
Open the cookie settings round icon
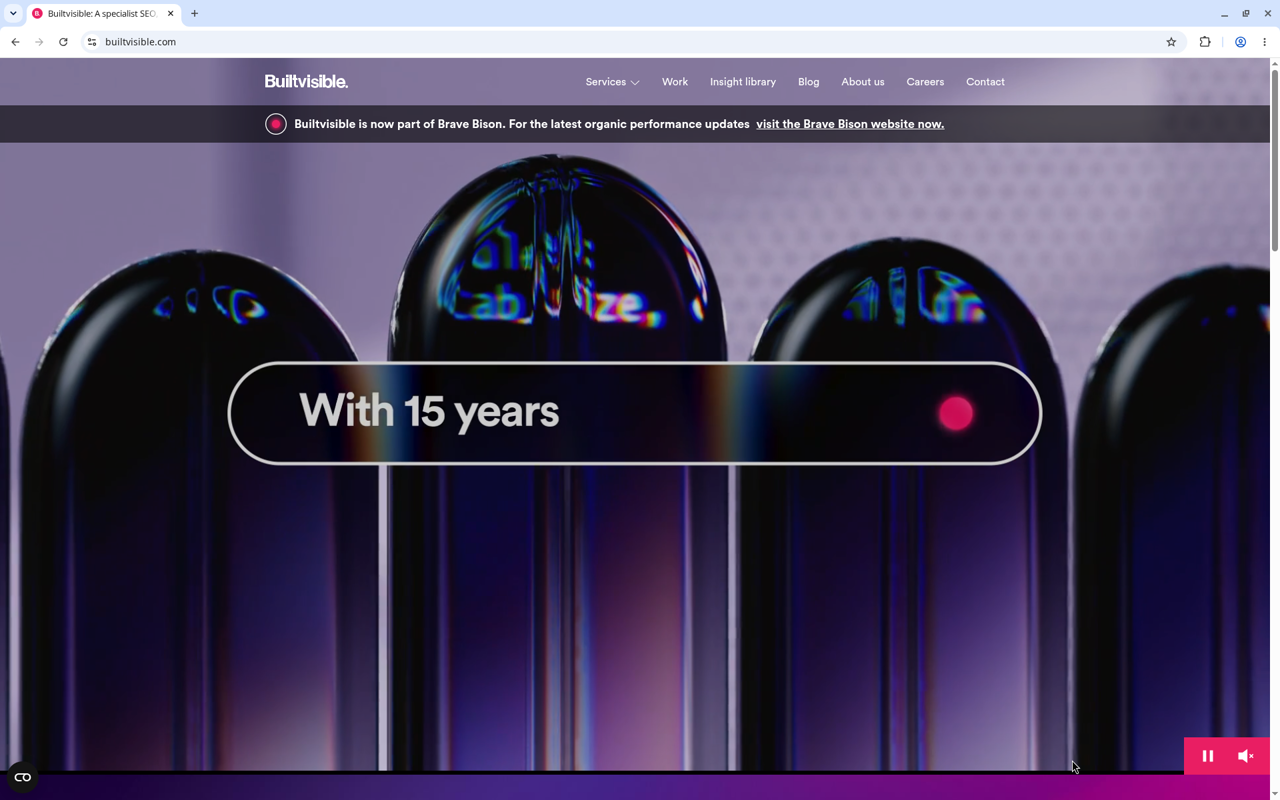(x=22, y=777)
